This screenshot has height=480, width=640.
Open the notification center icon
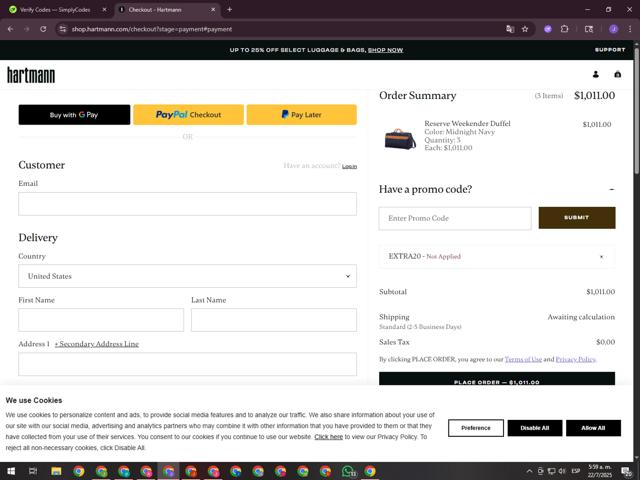tap(626, 471)
